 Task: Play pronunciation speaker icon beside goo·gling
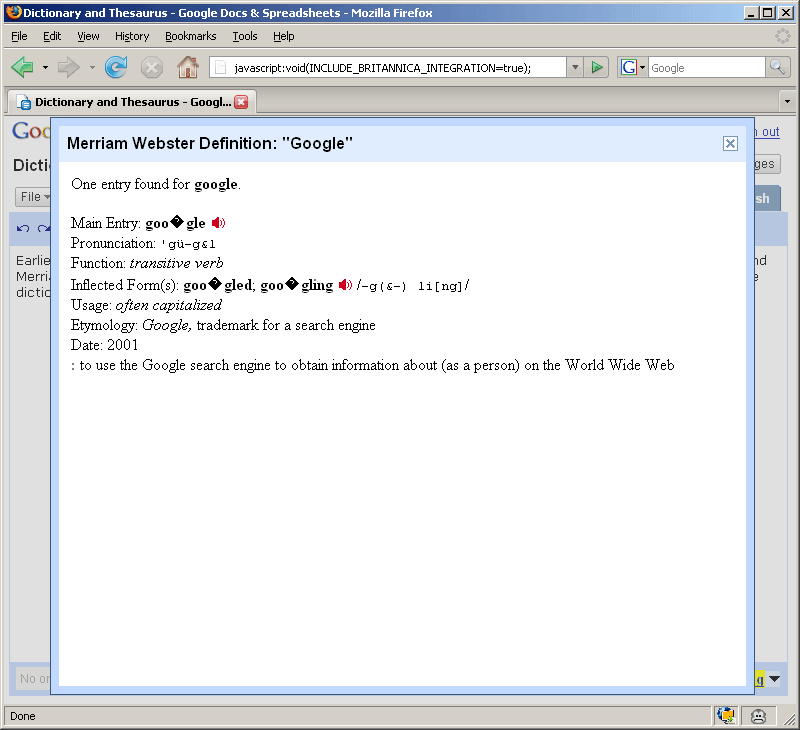click(x=345, y=284)
